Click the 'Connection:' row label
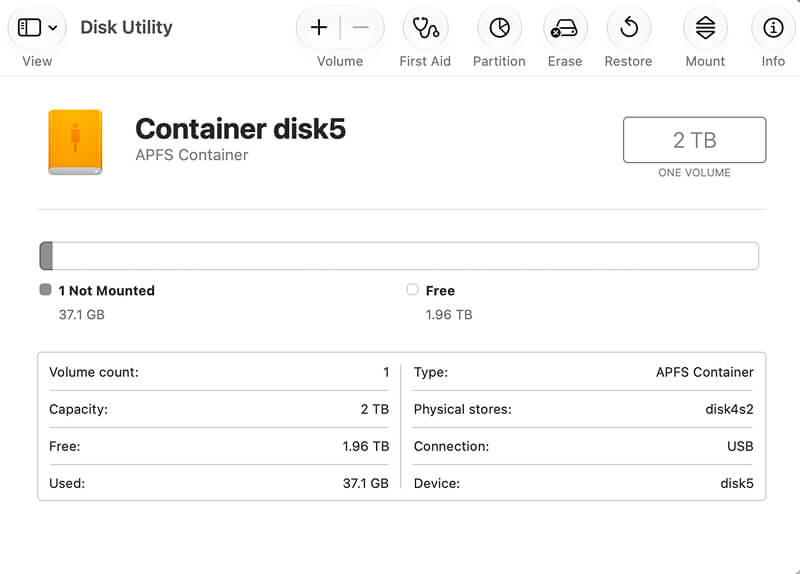Image resolution: width=800 pixels, height=574 pixels. [x=452, y=446]
